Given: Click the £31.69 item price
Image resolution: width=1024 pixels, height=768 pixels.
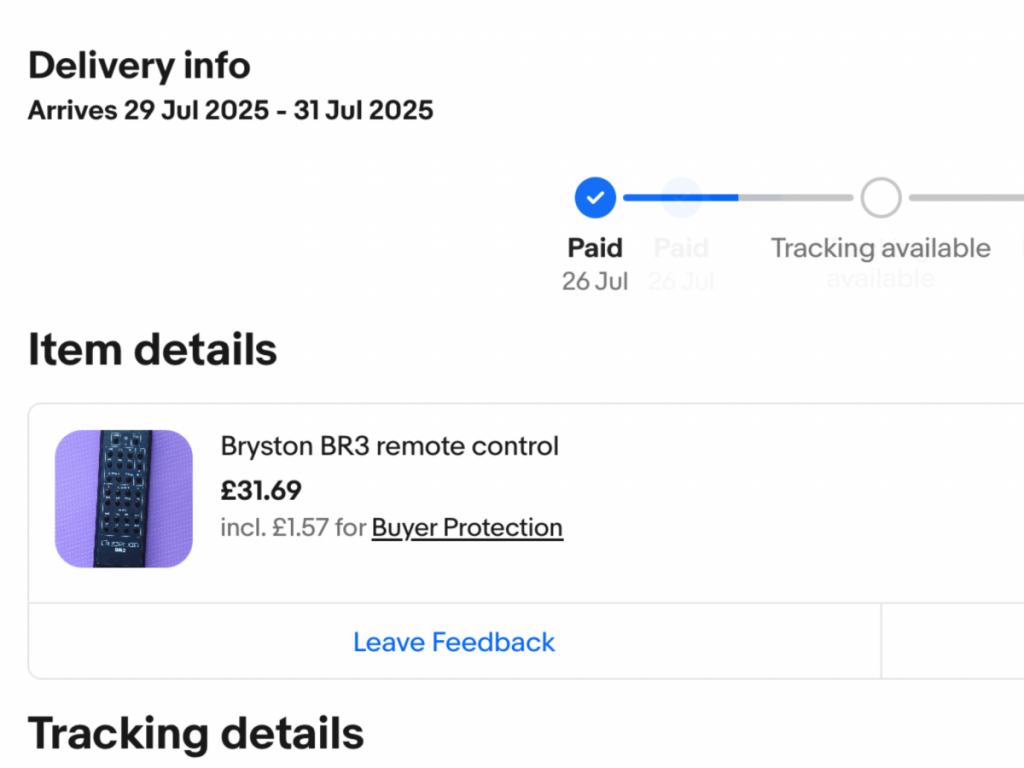Looking at the screenshot, I should click(x=261, y=490).
